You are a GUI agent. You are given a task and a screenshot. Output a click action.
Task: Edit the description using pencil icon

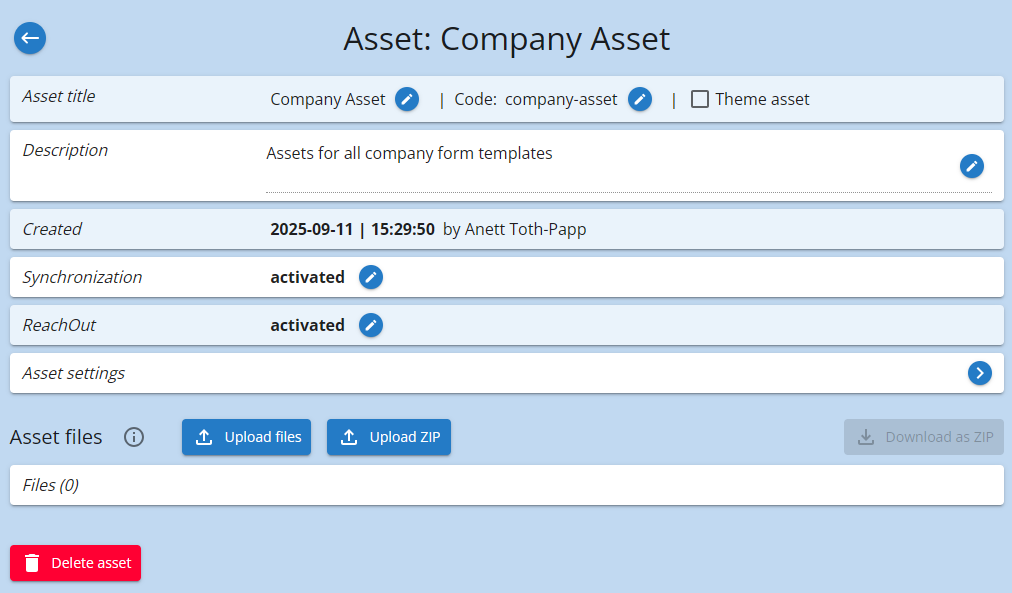(x=972, y=166)
